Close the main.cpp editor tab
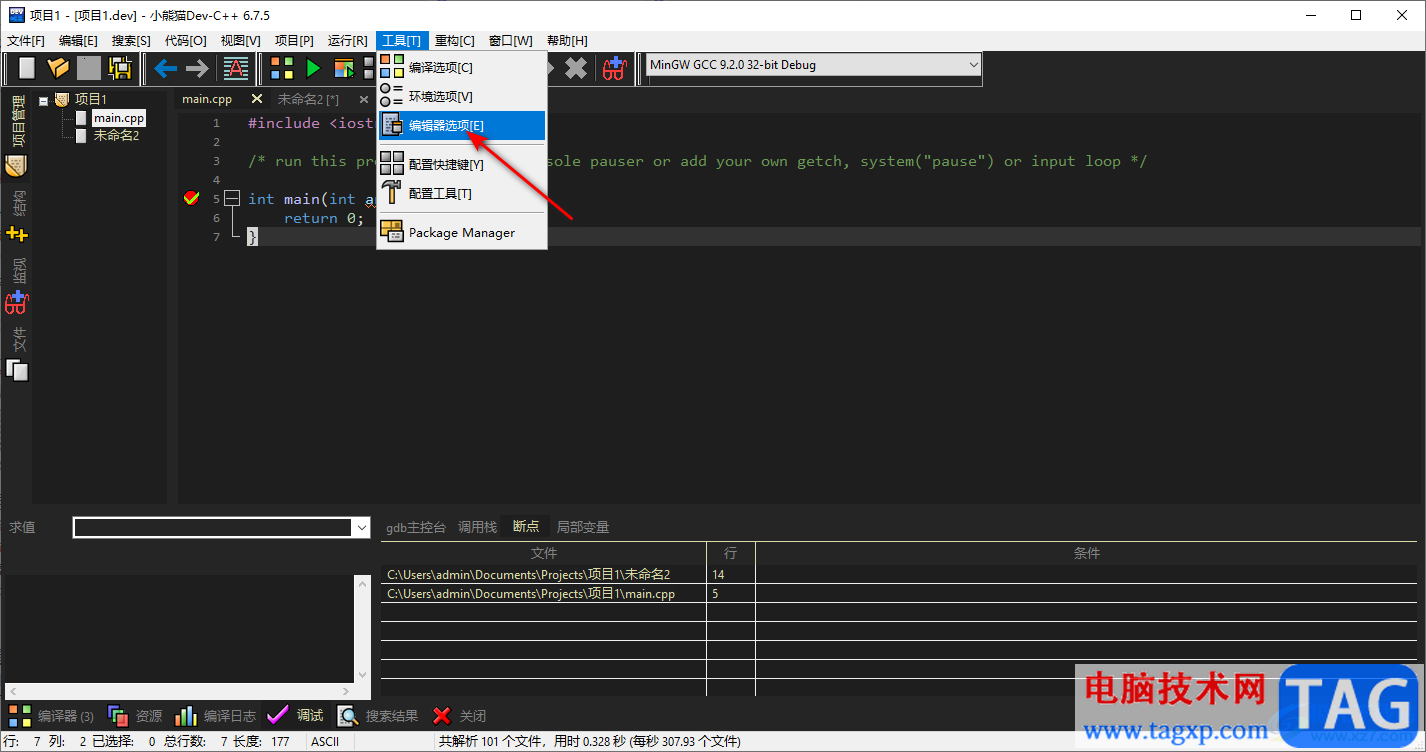This screenshot has width=1426, height=752. pos(257,99)
